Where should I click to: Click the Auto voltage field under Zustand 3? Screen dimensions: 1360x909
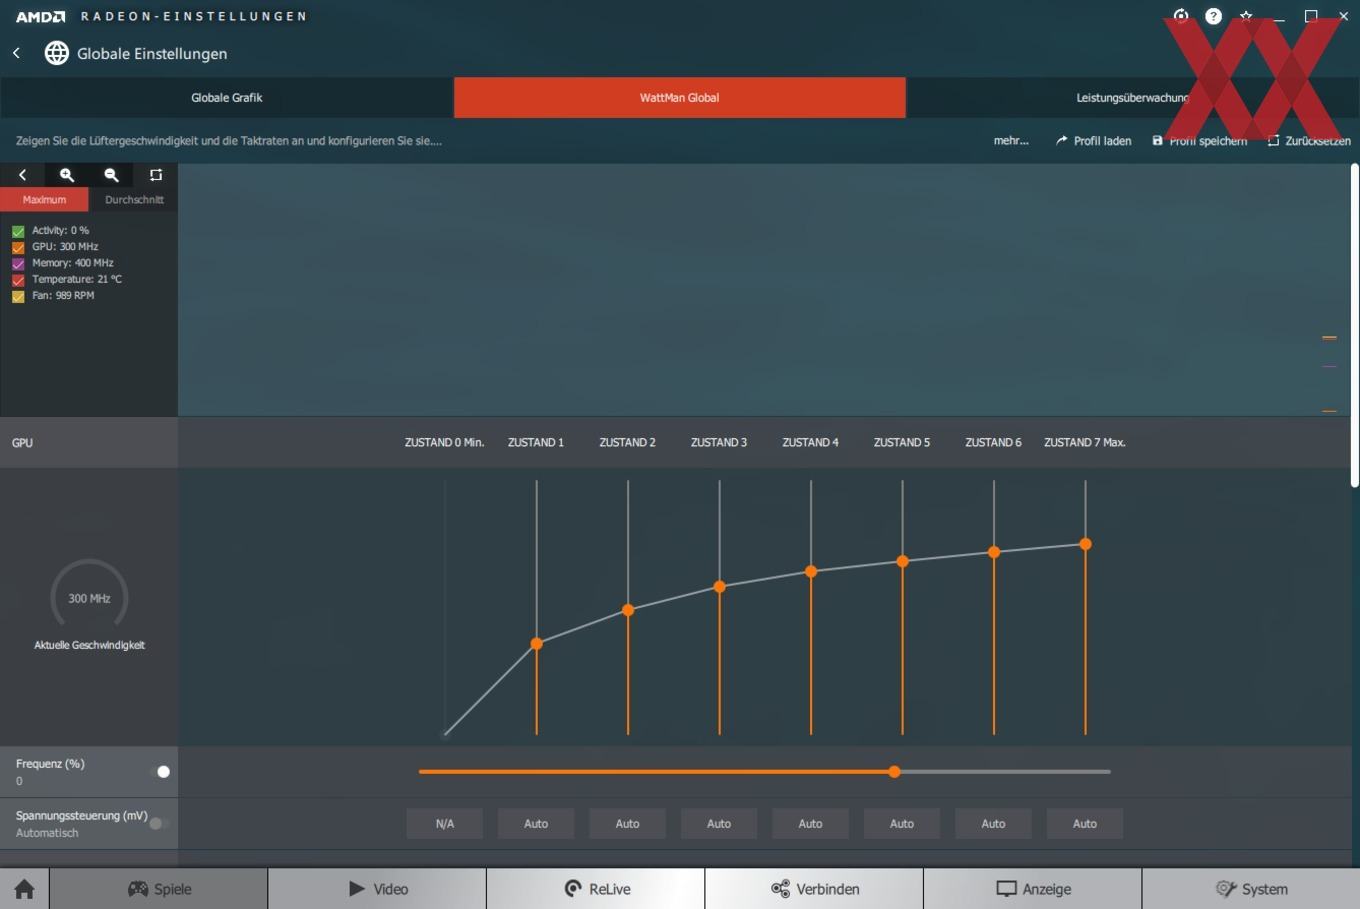coord(719,824)
